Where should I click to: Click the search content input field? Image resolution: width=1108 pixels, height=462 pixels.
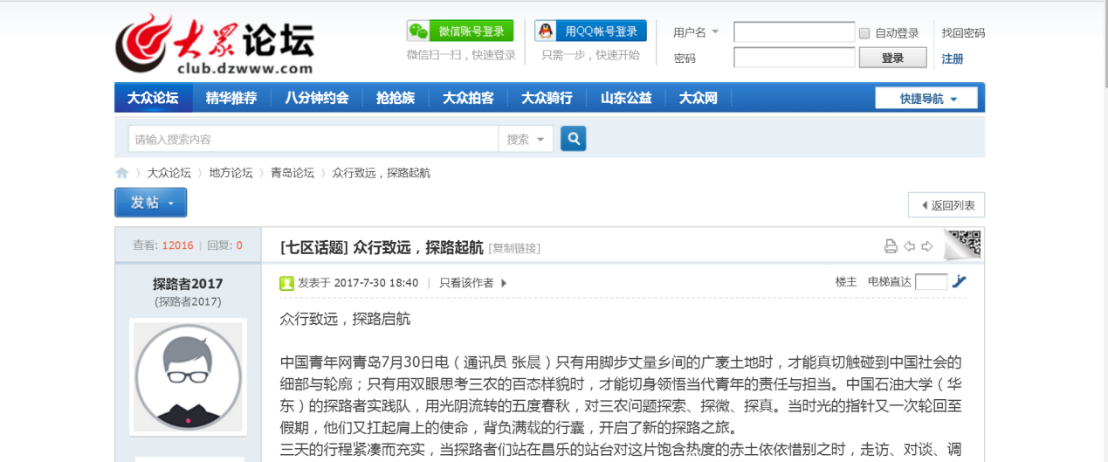[312, 139]
